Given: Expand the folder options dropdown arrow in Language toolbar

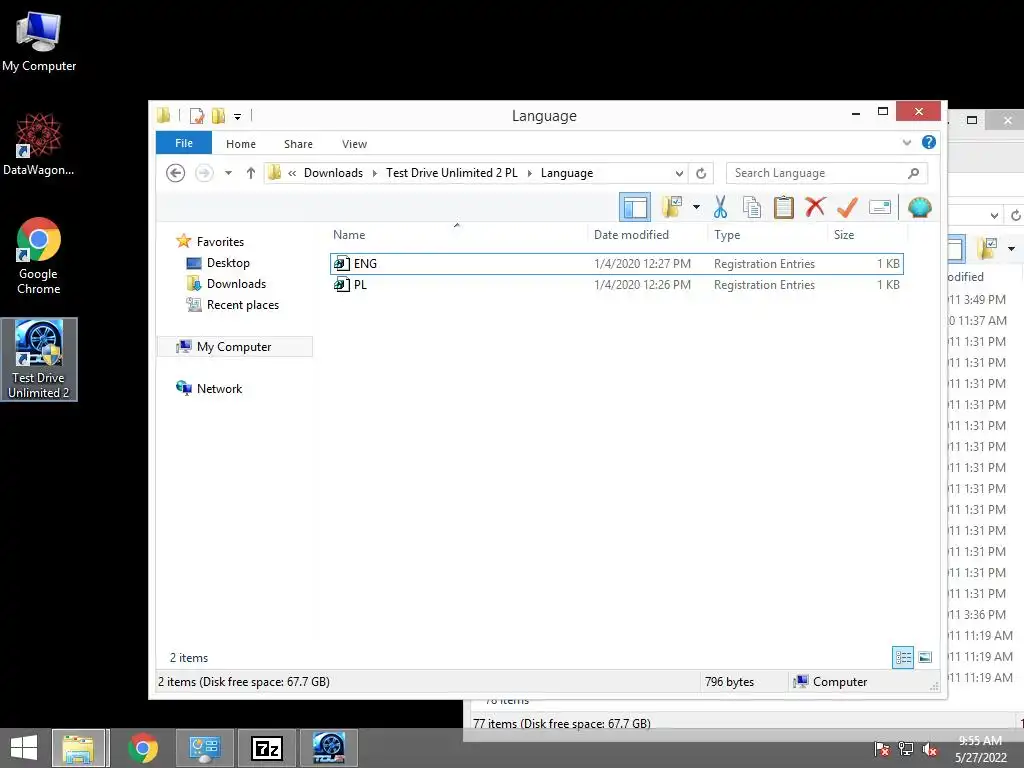Looking at the screenshot, I should (696, 208).
